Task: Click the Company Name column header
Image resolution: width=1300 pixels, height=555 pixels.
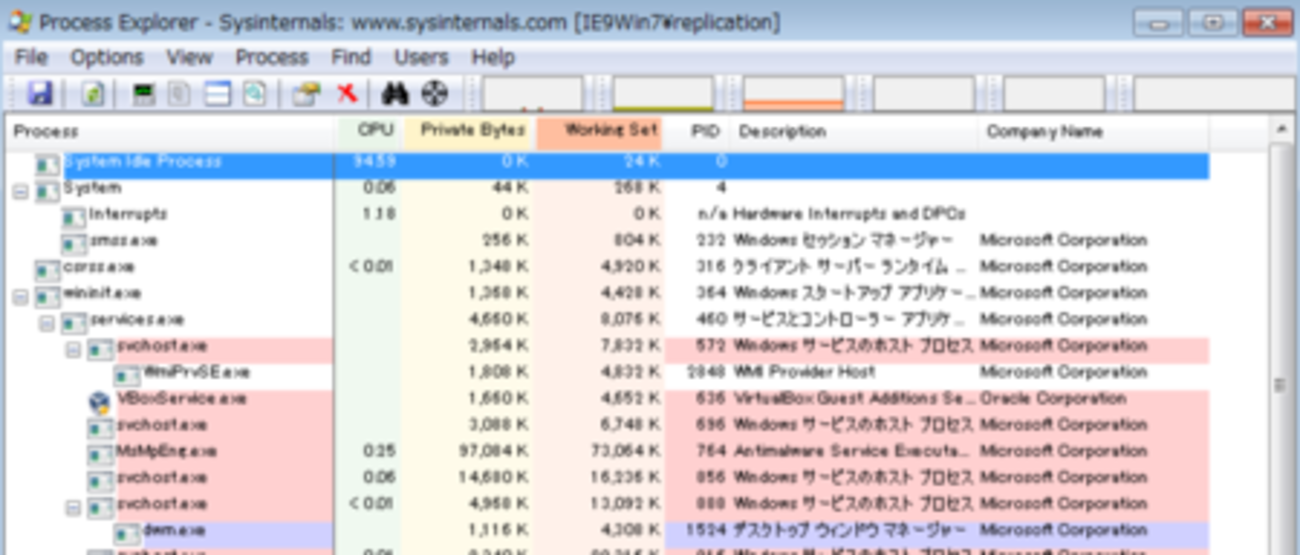Action: (x=1044, y=131)
